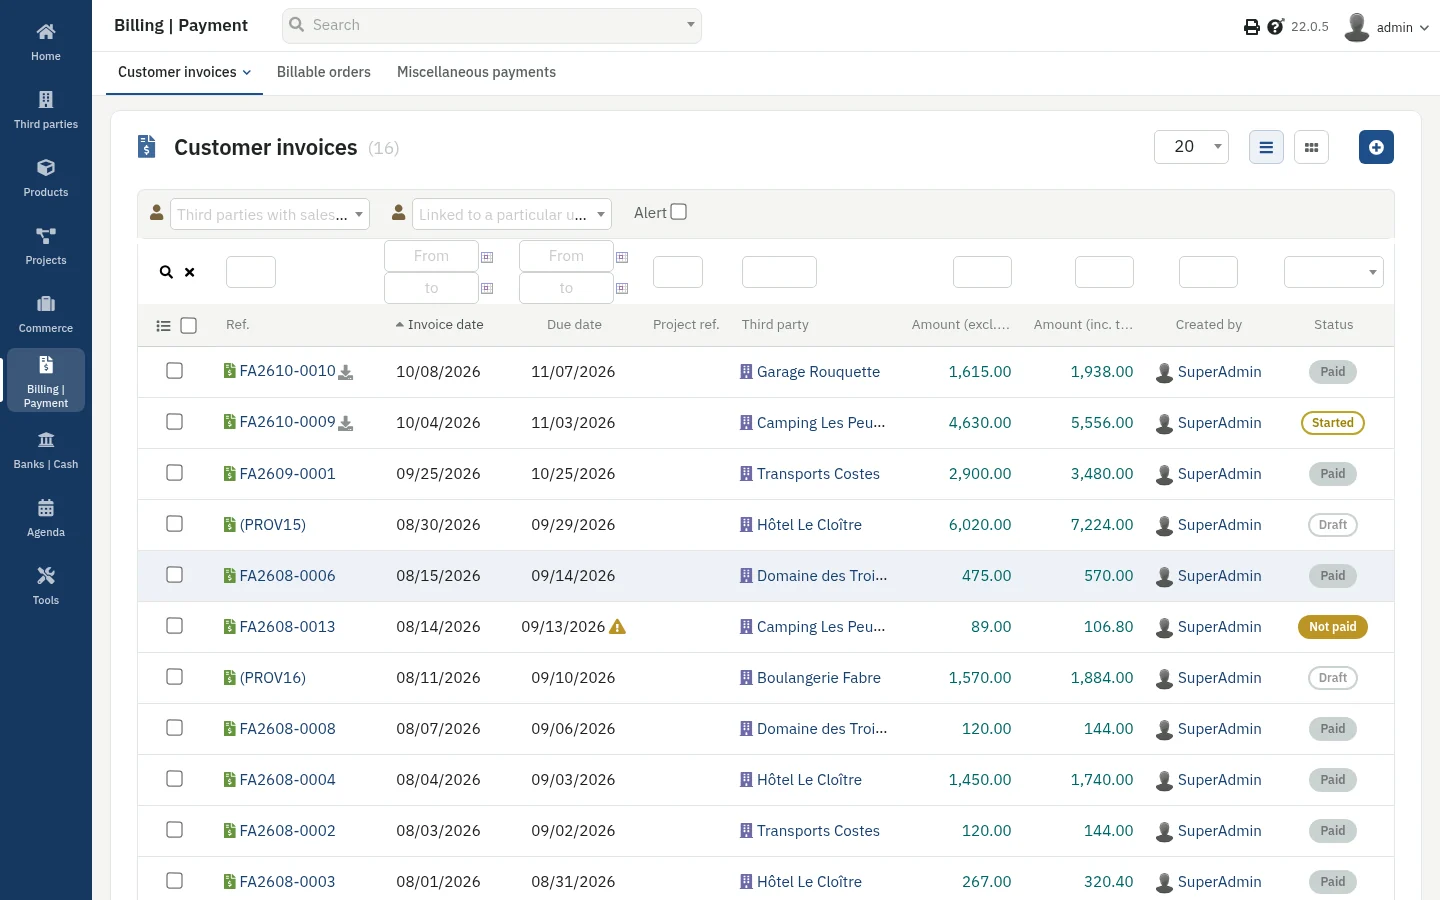Select the FA2610-0010 row checkbox

coord(174,371)
